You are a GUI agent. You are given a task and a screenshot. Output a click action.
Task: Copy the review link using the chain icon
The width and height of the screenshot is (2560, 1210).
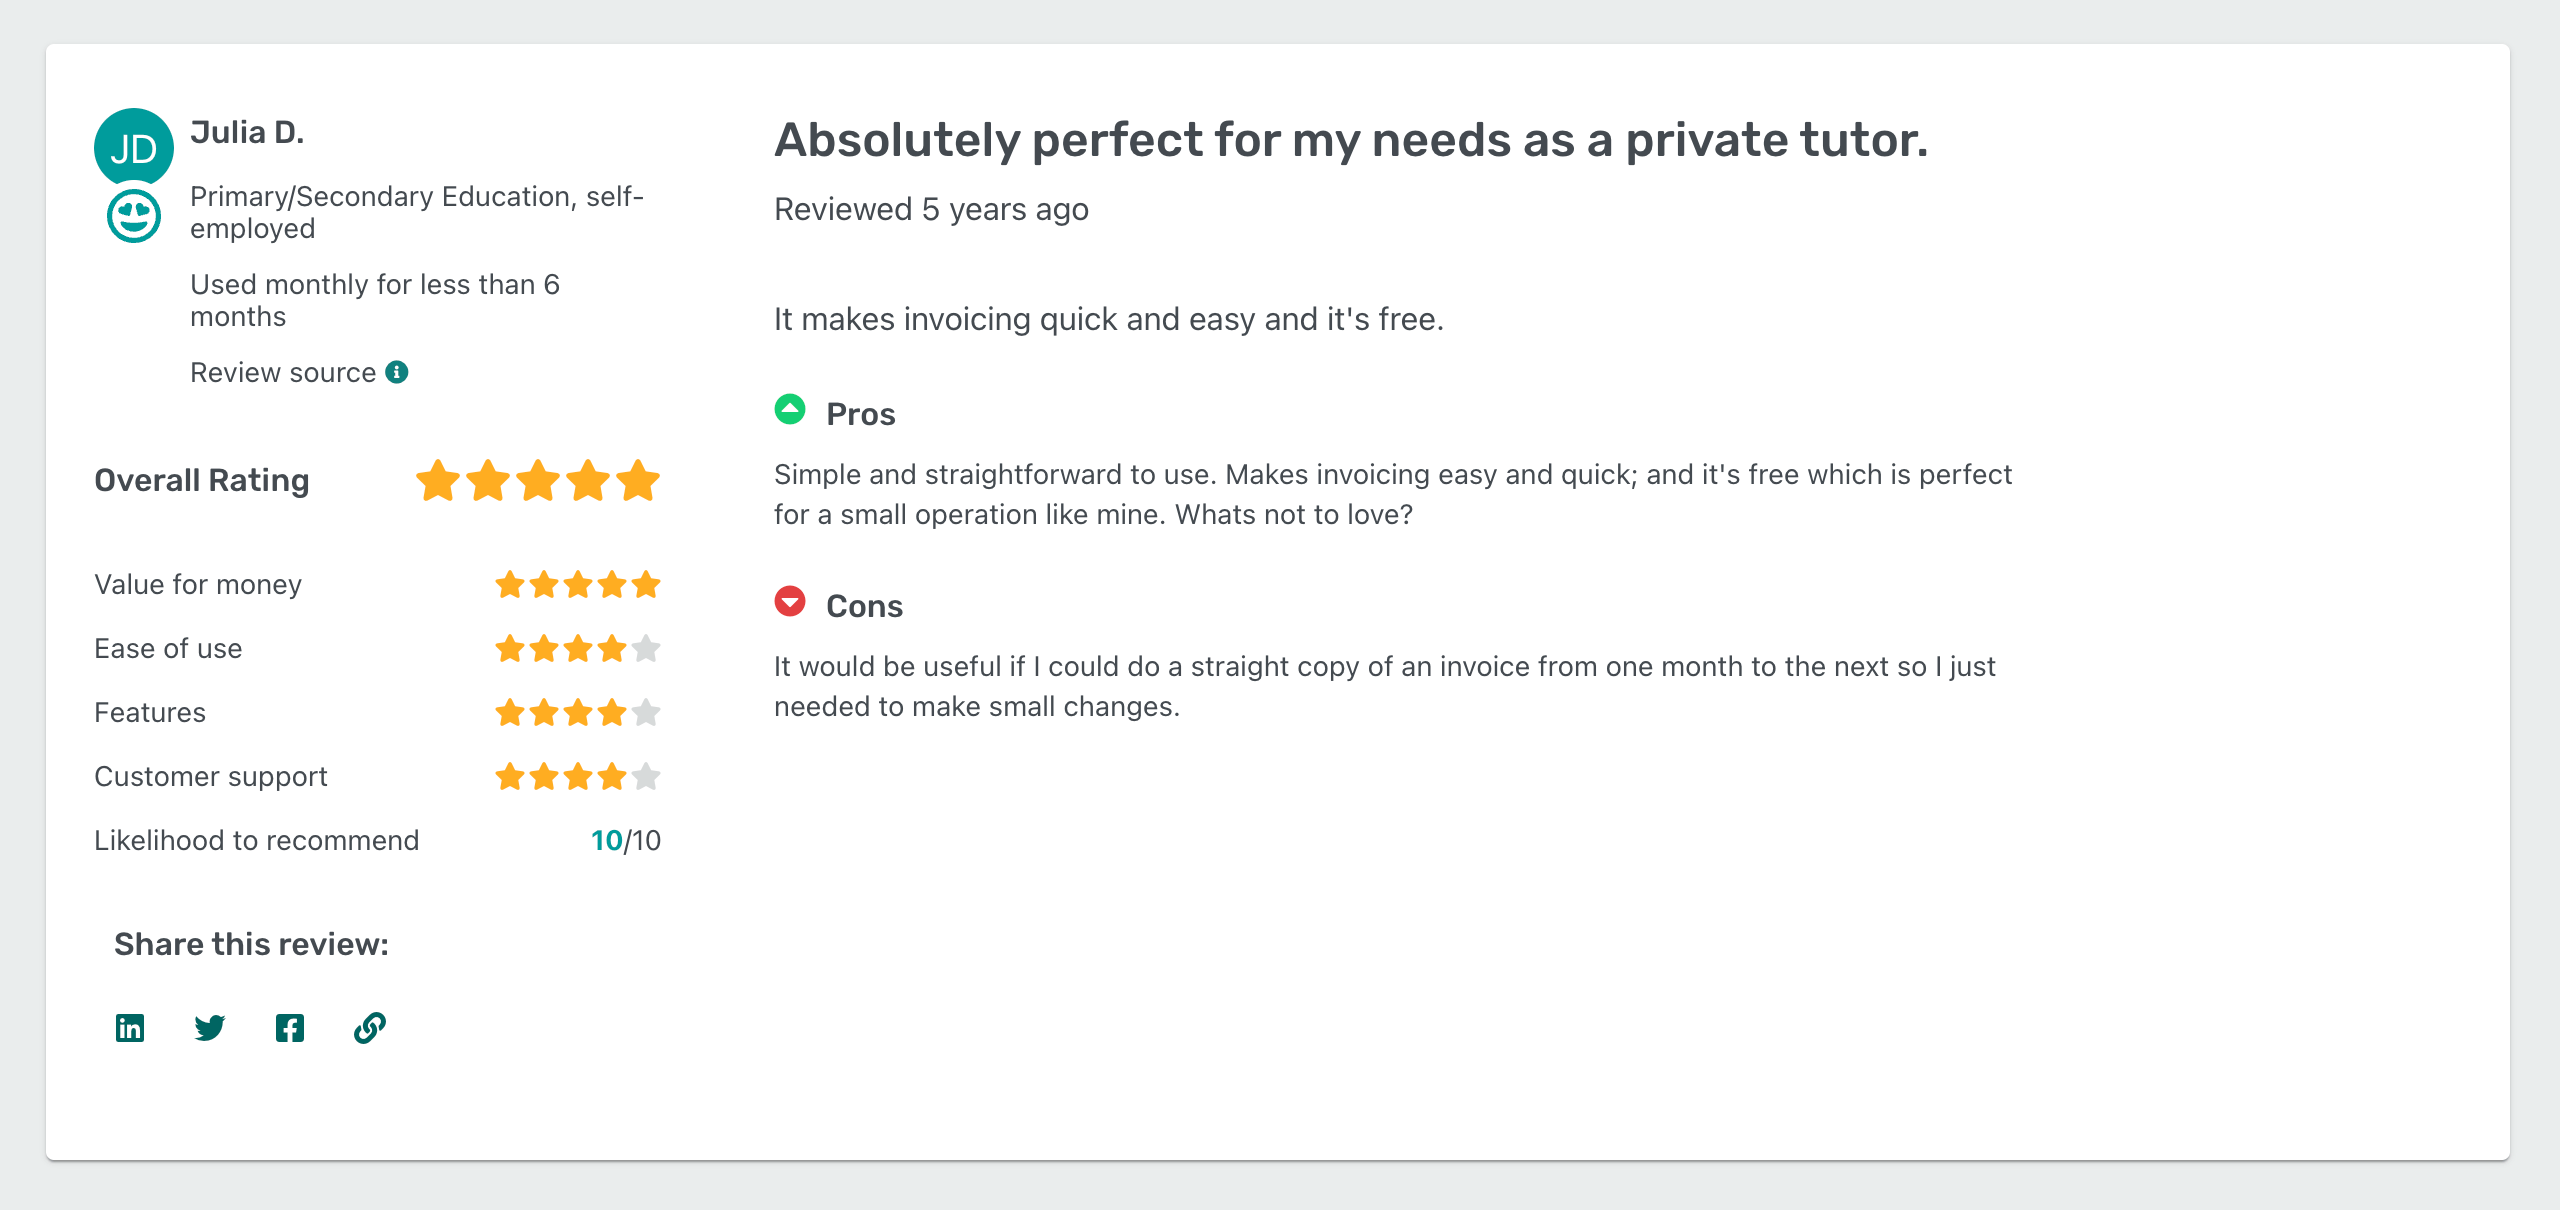369,1027
